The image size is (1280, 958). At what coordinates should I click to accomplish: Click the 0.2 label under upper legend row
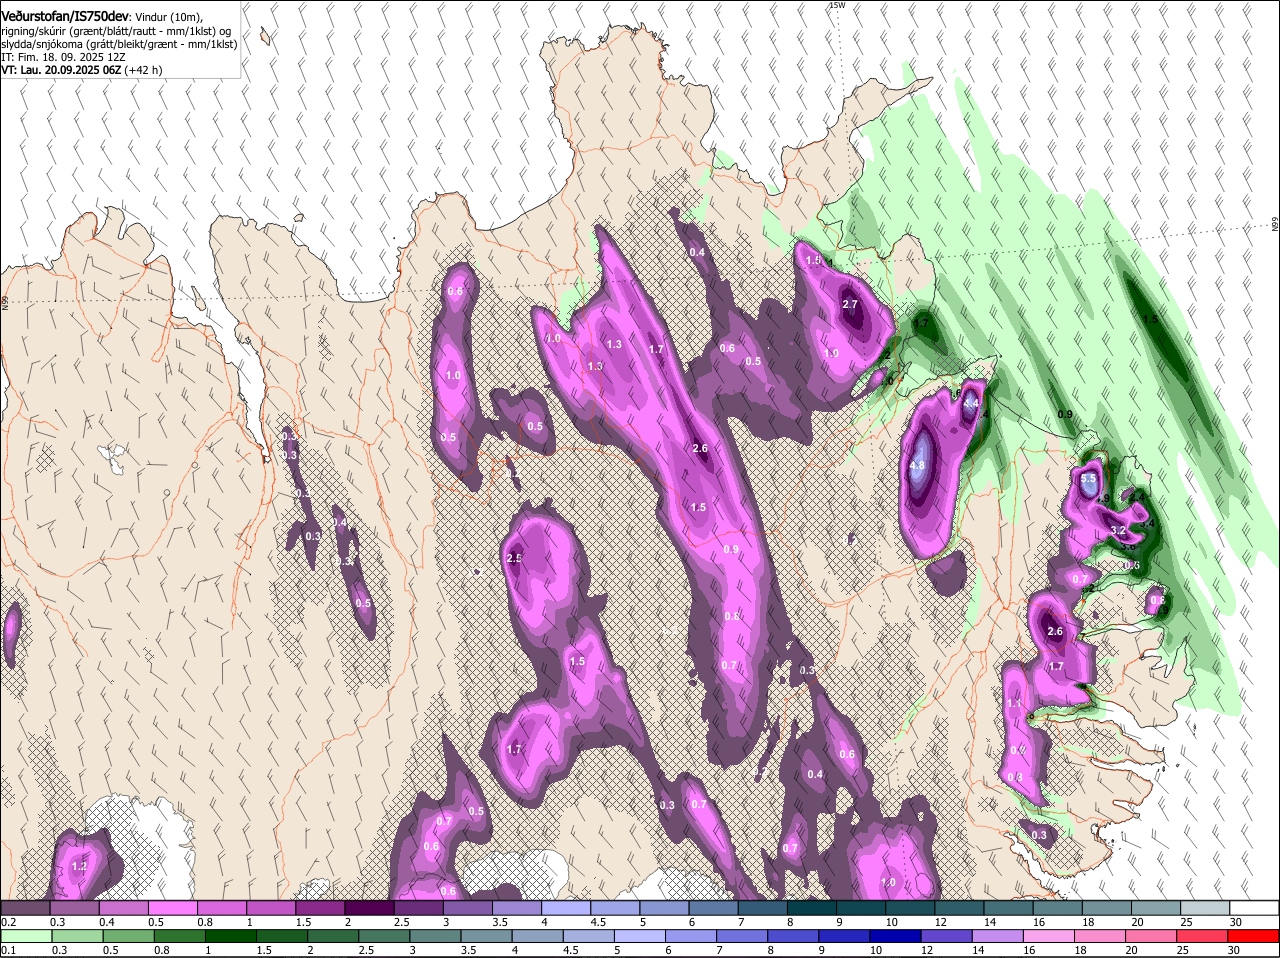click(x=8, y=921)
